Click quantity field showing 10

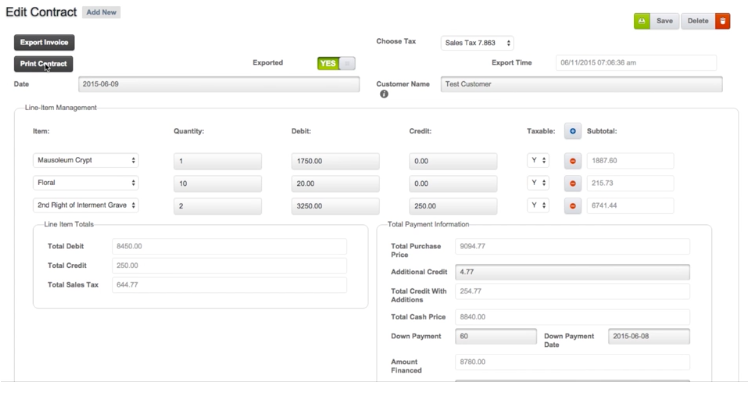click(218, 184)
